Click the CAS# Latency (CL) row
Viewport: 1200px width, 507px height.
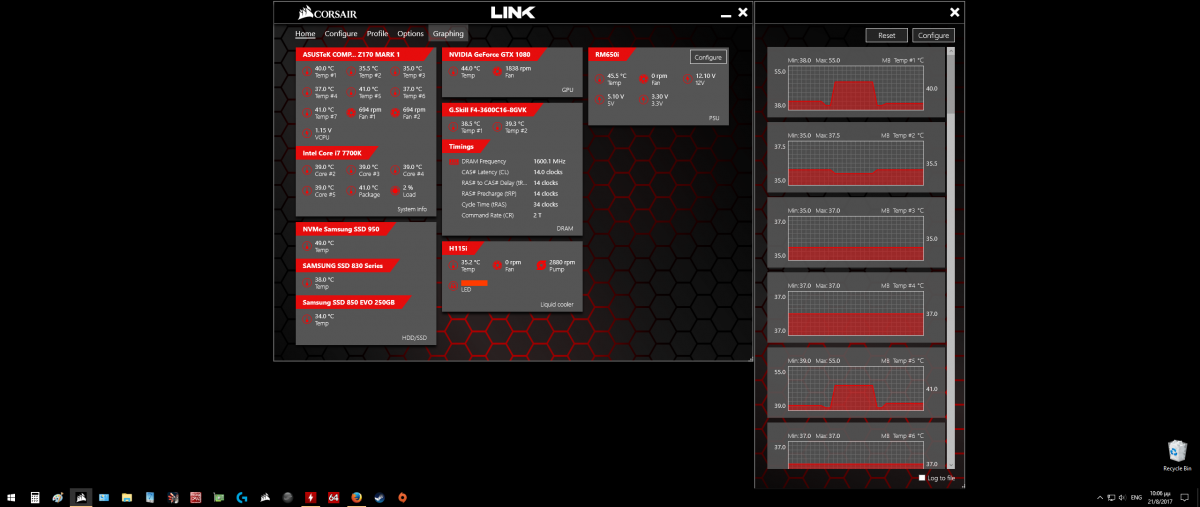[x=510, y=172]
